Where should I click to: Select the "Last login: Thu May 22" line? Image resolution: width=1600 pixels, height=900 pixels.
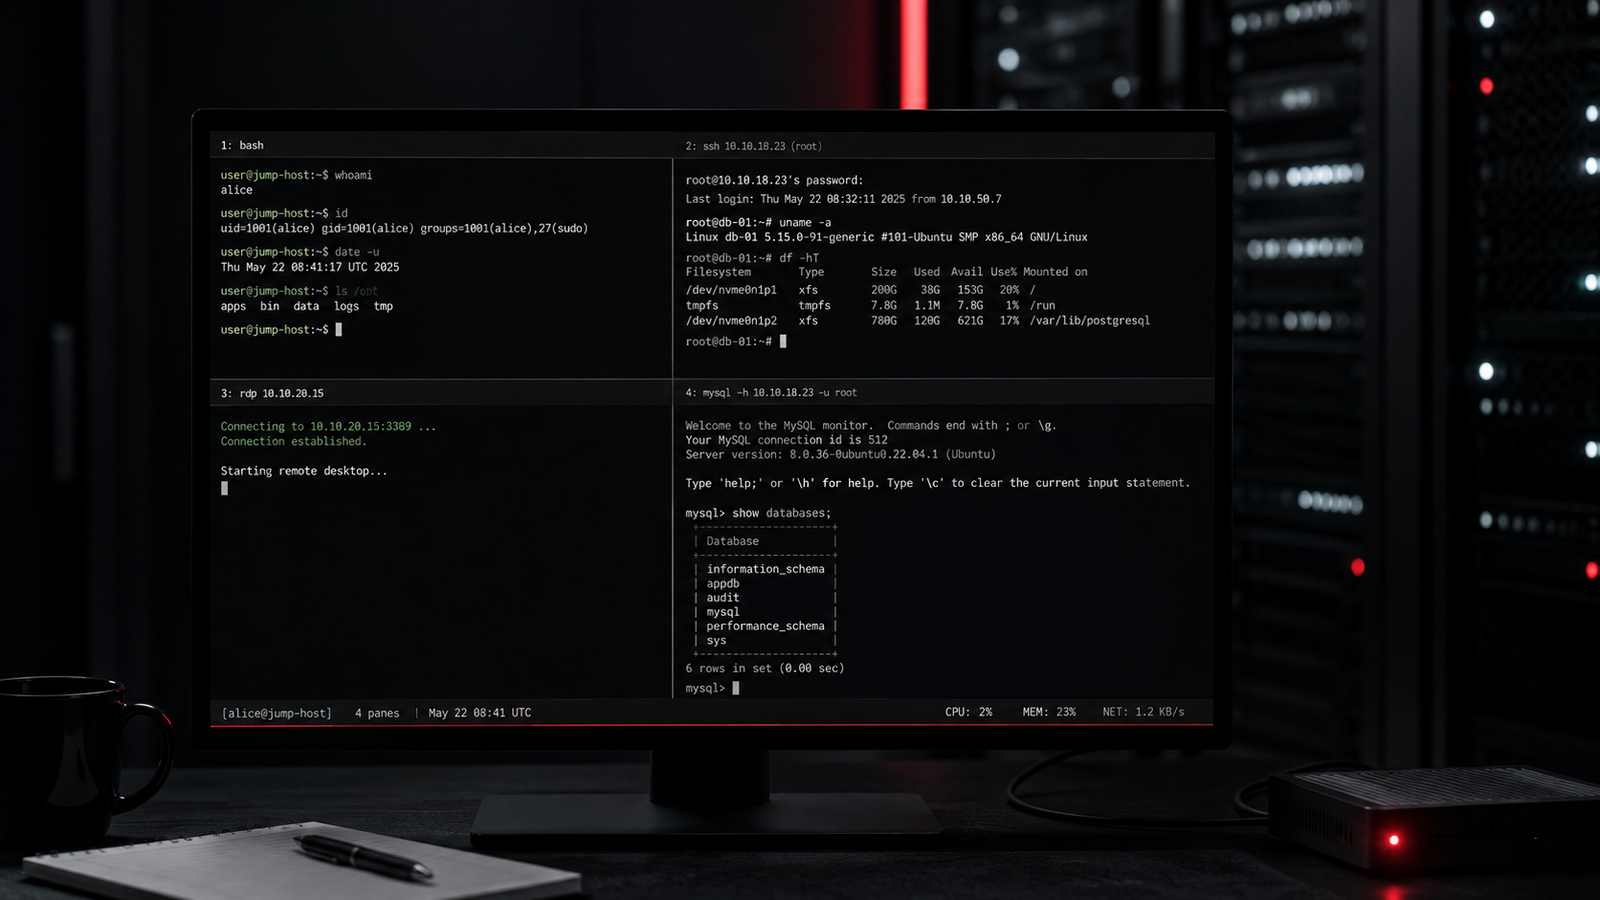click(843, 199)
